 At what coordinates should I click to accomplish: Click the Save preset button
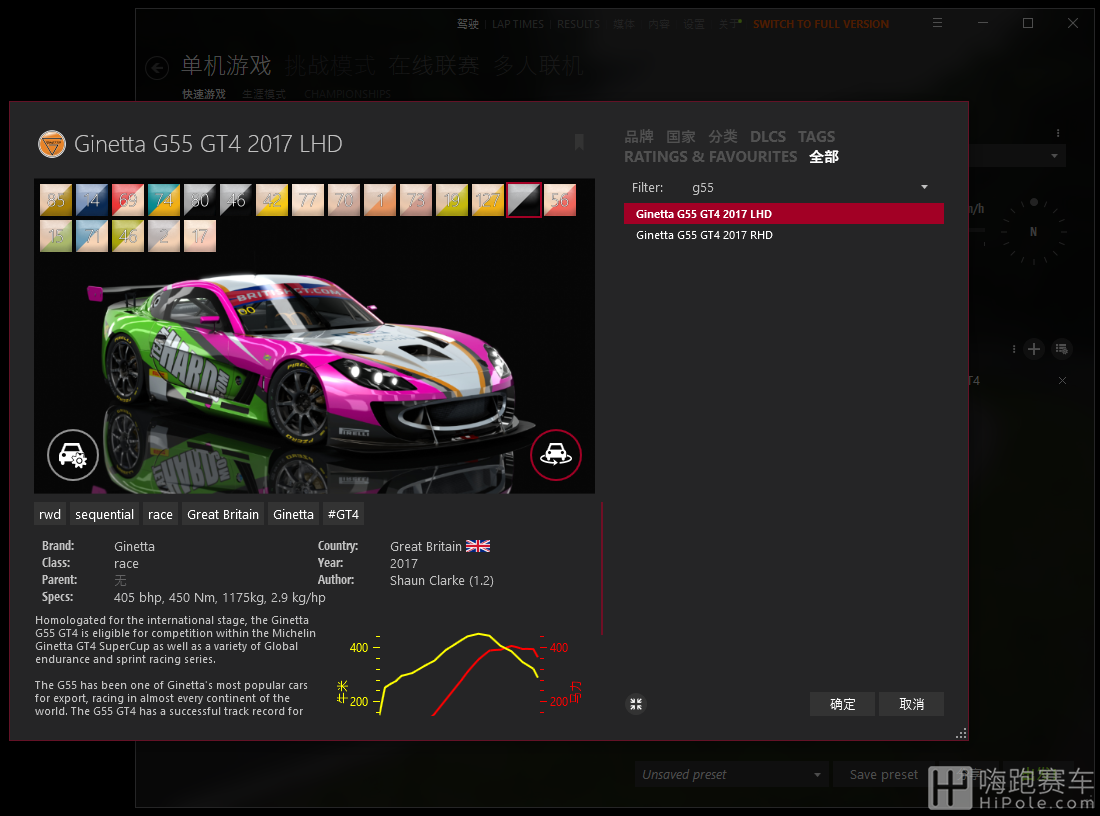(883, 775)
